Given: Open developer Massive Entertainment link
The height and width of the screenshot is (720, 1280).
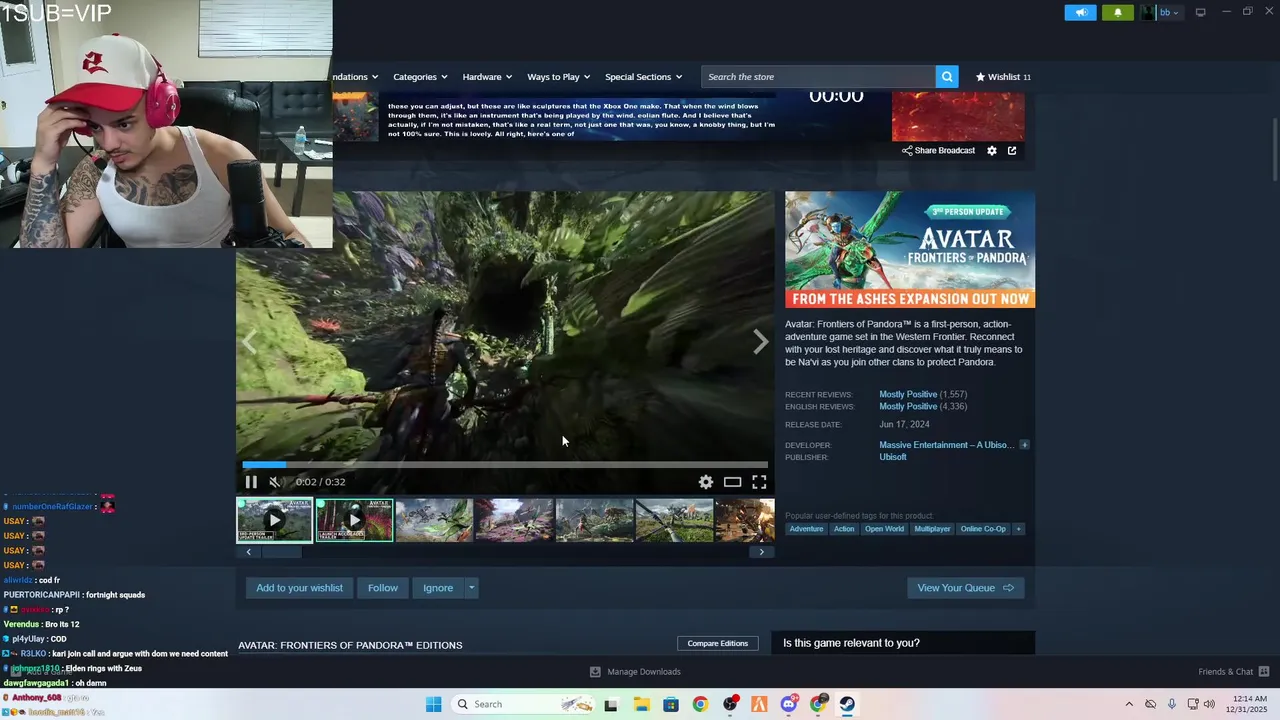Looking at the screenshot, I should point(947,445).
